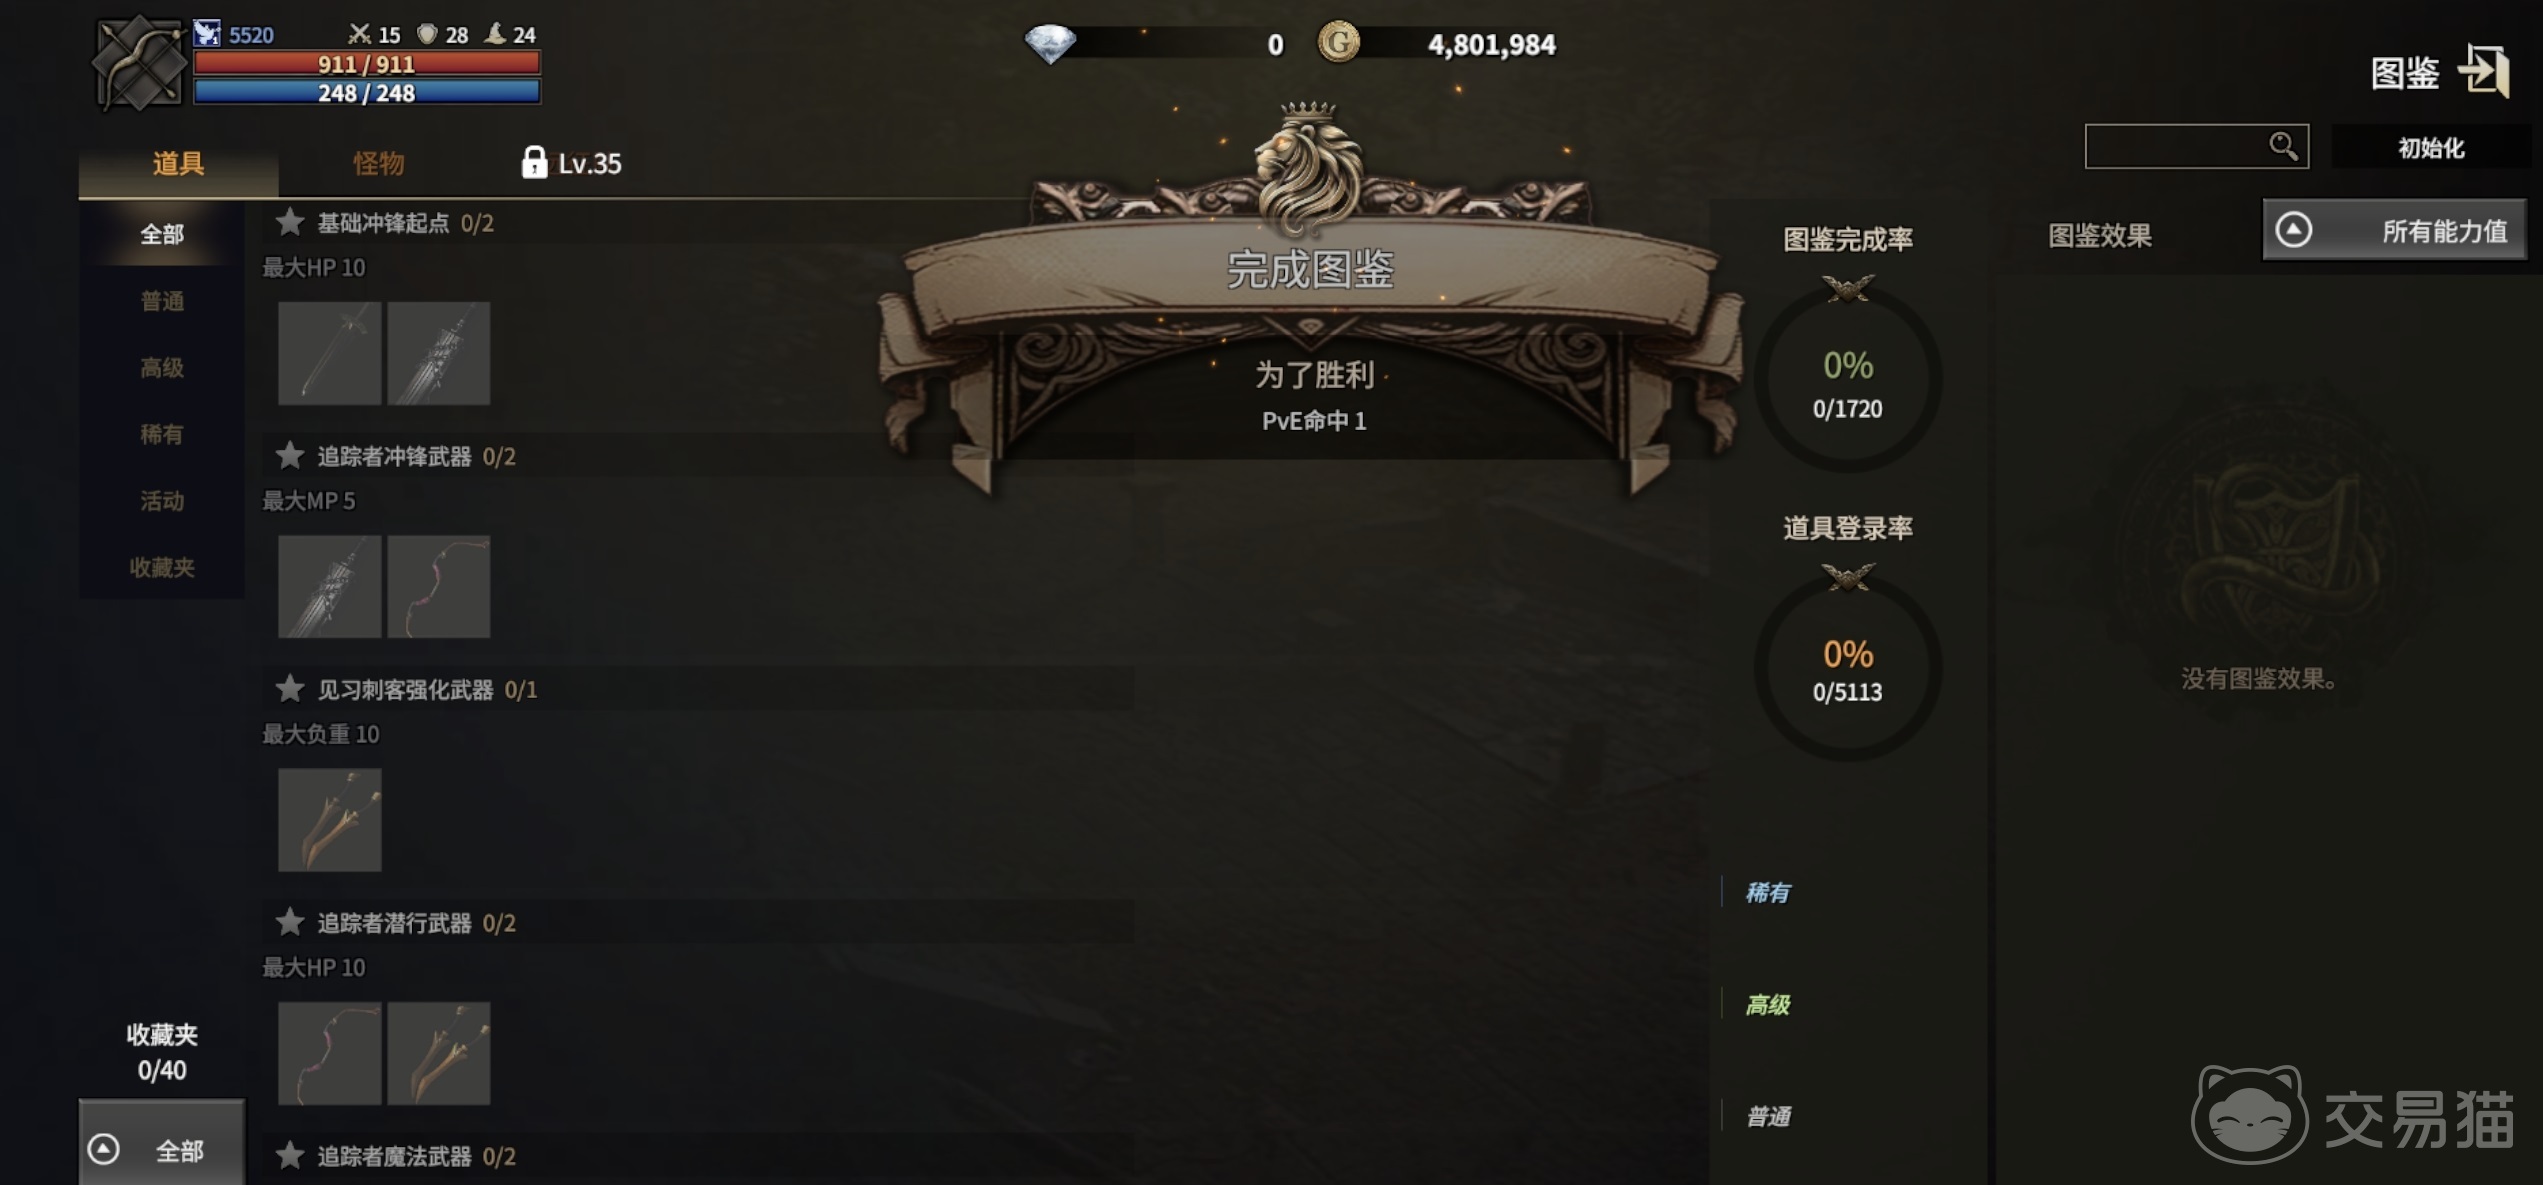The width and height of the screenshot is (2543, 1185).
Task: Click the search magnifier icon
Action: tap(2283, 146)
